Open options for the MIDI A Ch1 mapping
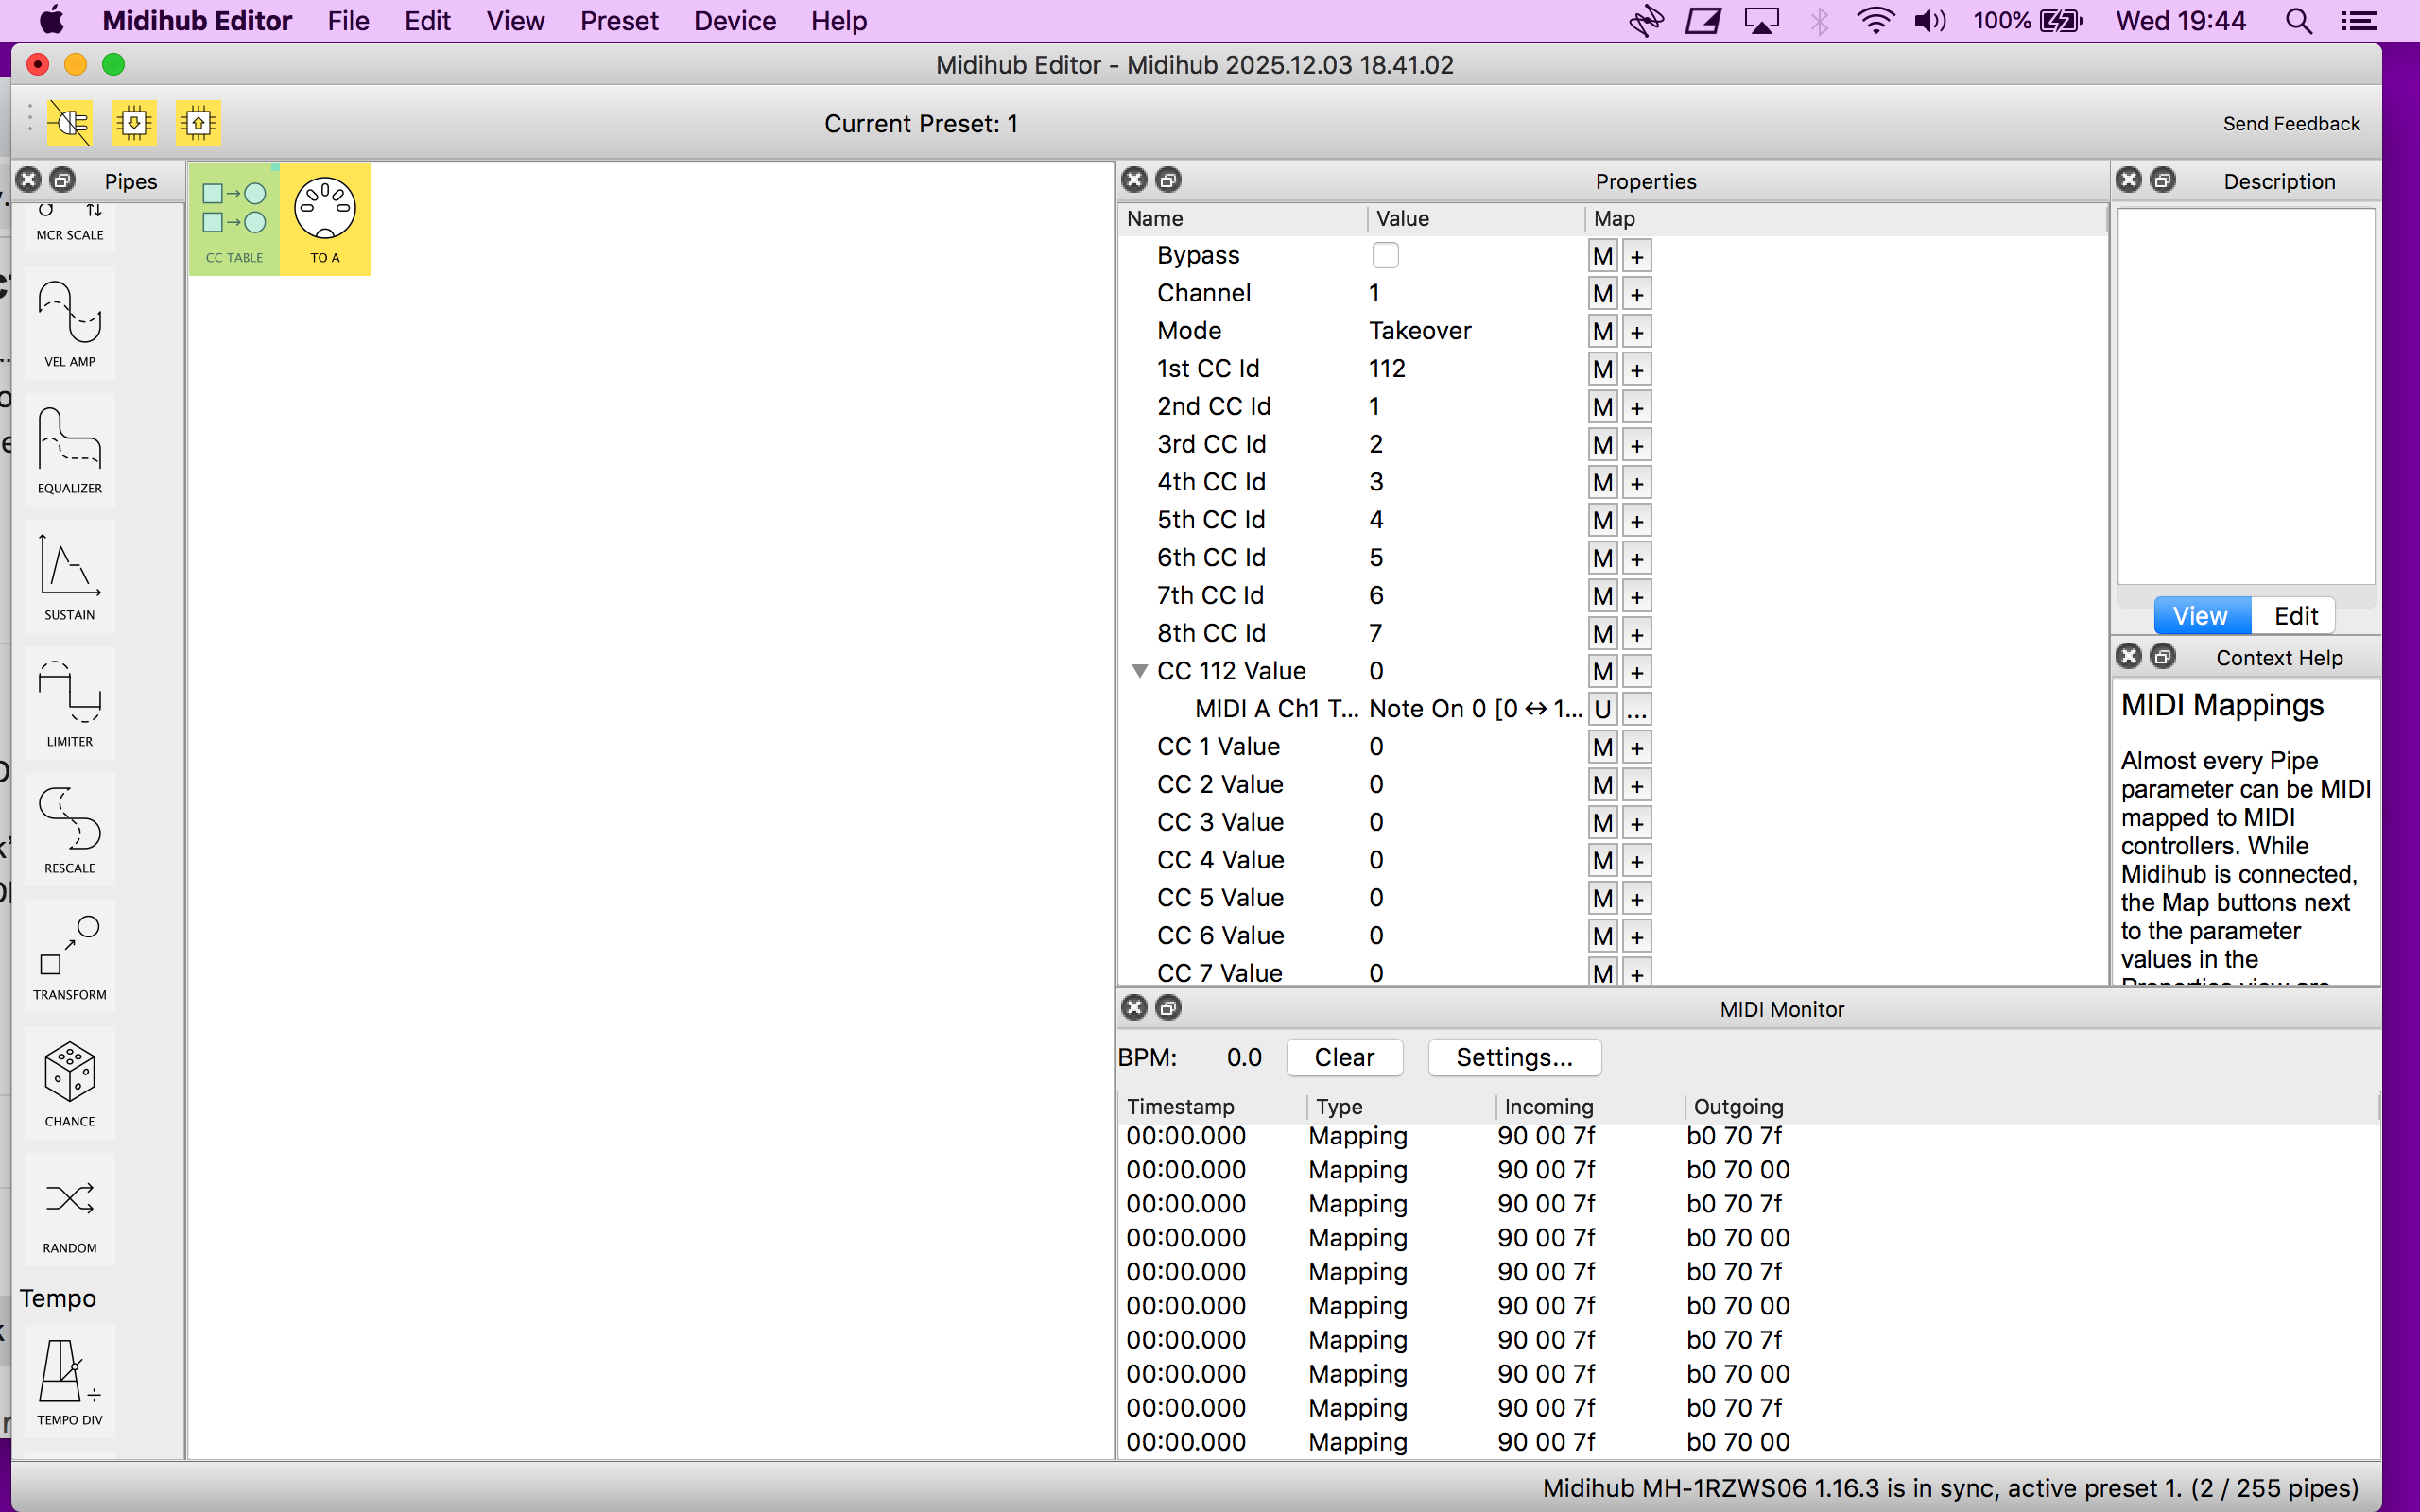The width and height of the screenshot is (2420, 1512). pos(1637,710)
